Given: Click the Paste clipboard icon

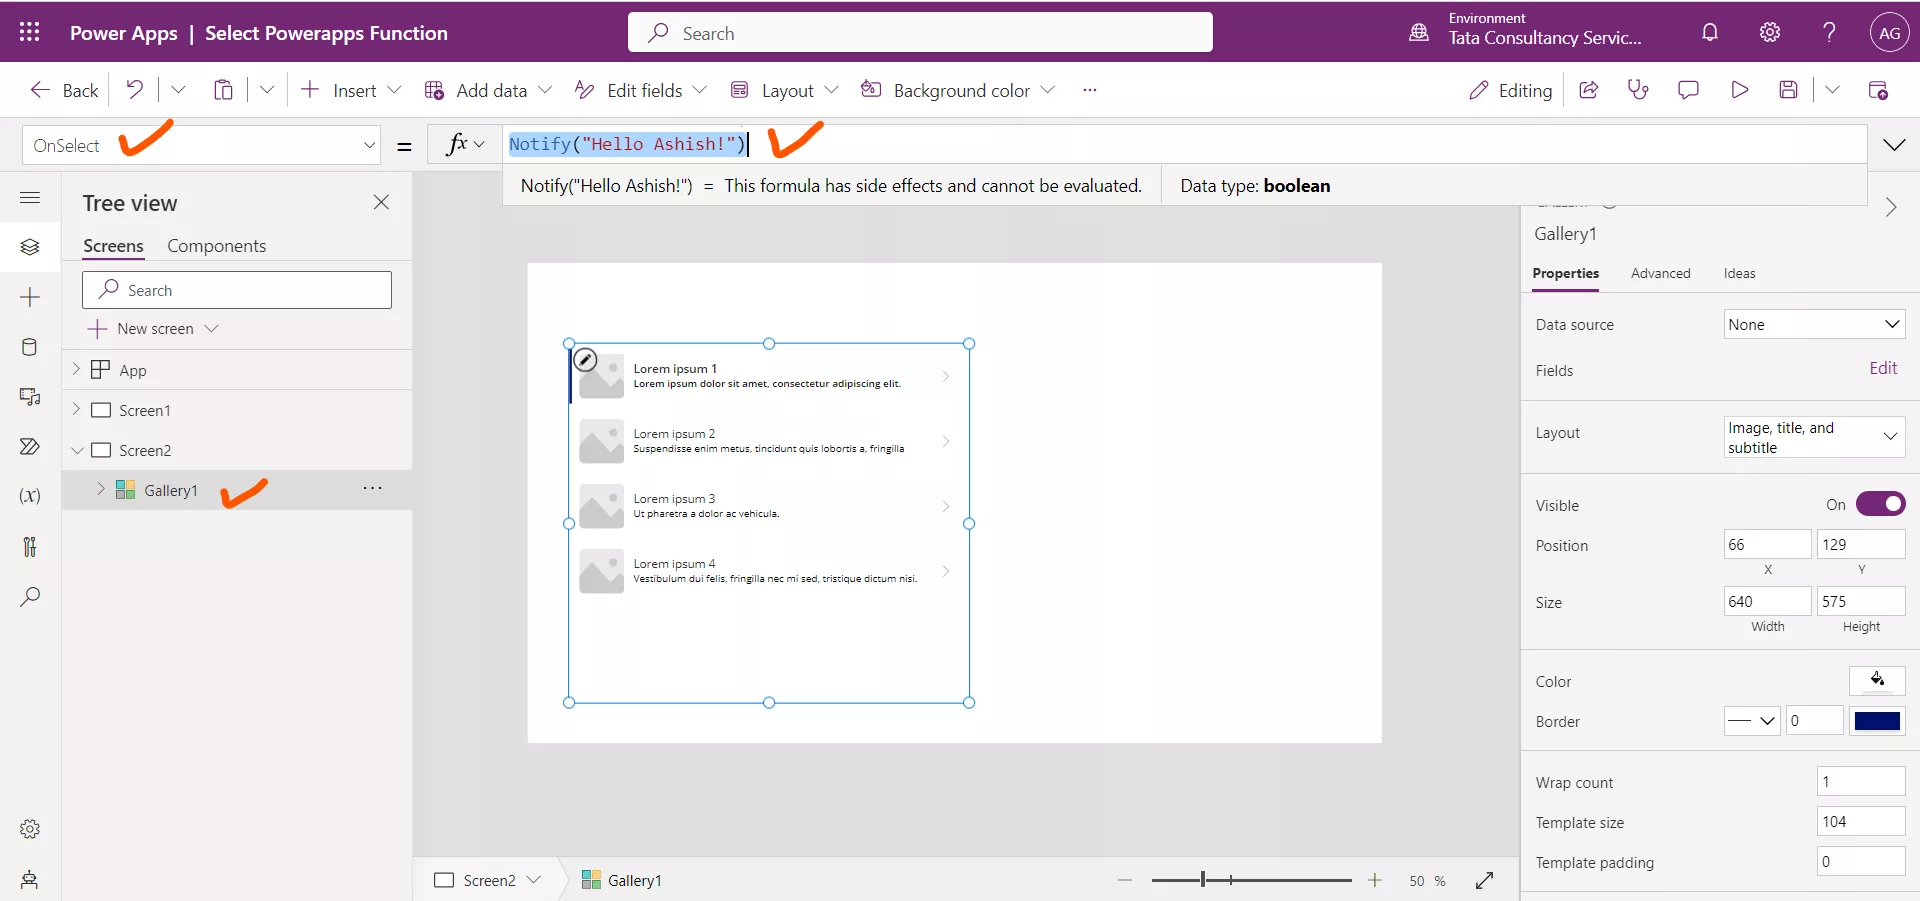Looking at the screenshot, I should pyautogui.click(x=223, y=90).
